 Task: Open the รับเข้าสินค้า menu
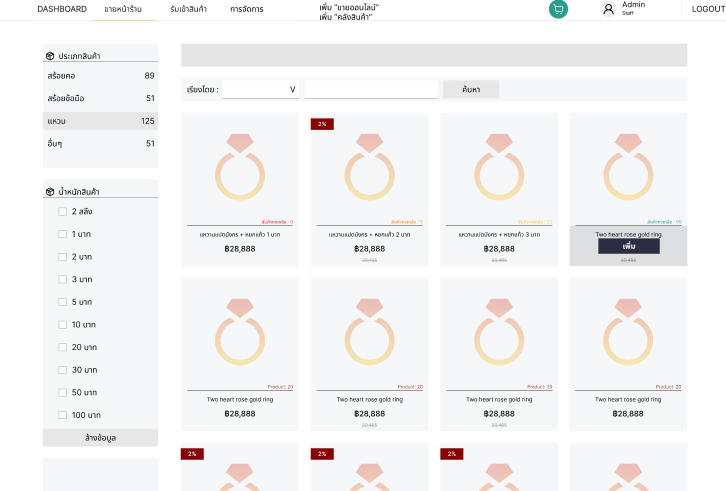coord(188,9)
